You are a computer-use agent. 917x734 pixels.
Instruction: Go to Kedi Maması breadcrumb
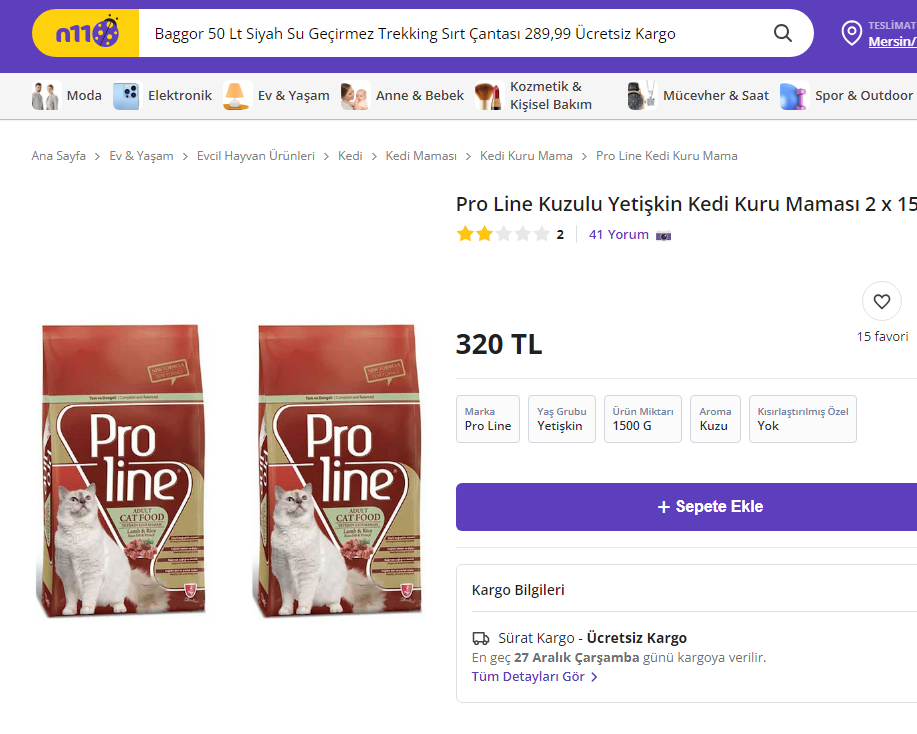click(x=421, y=156)
